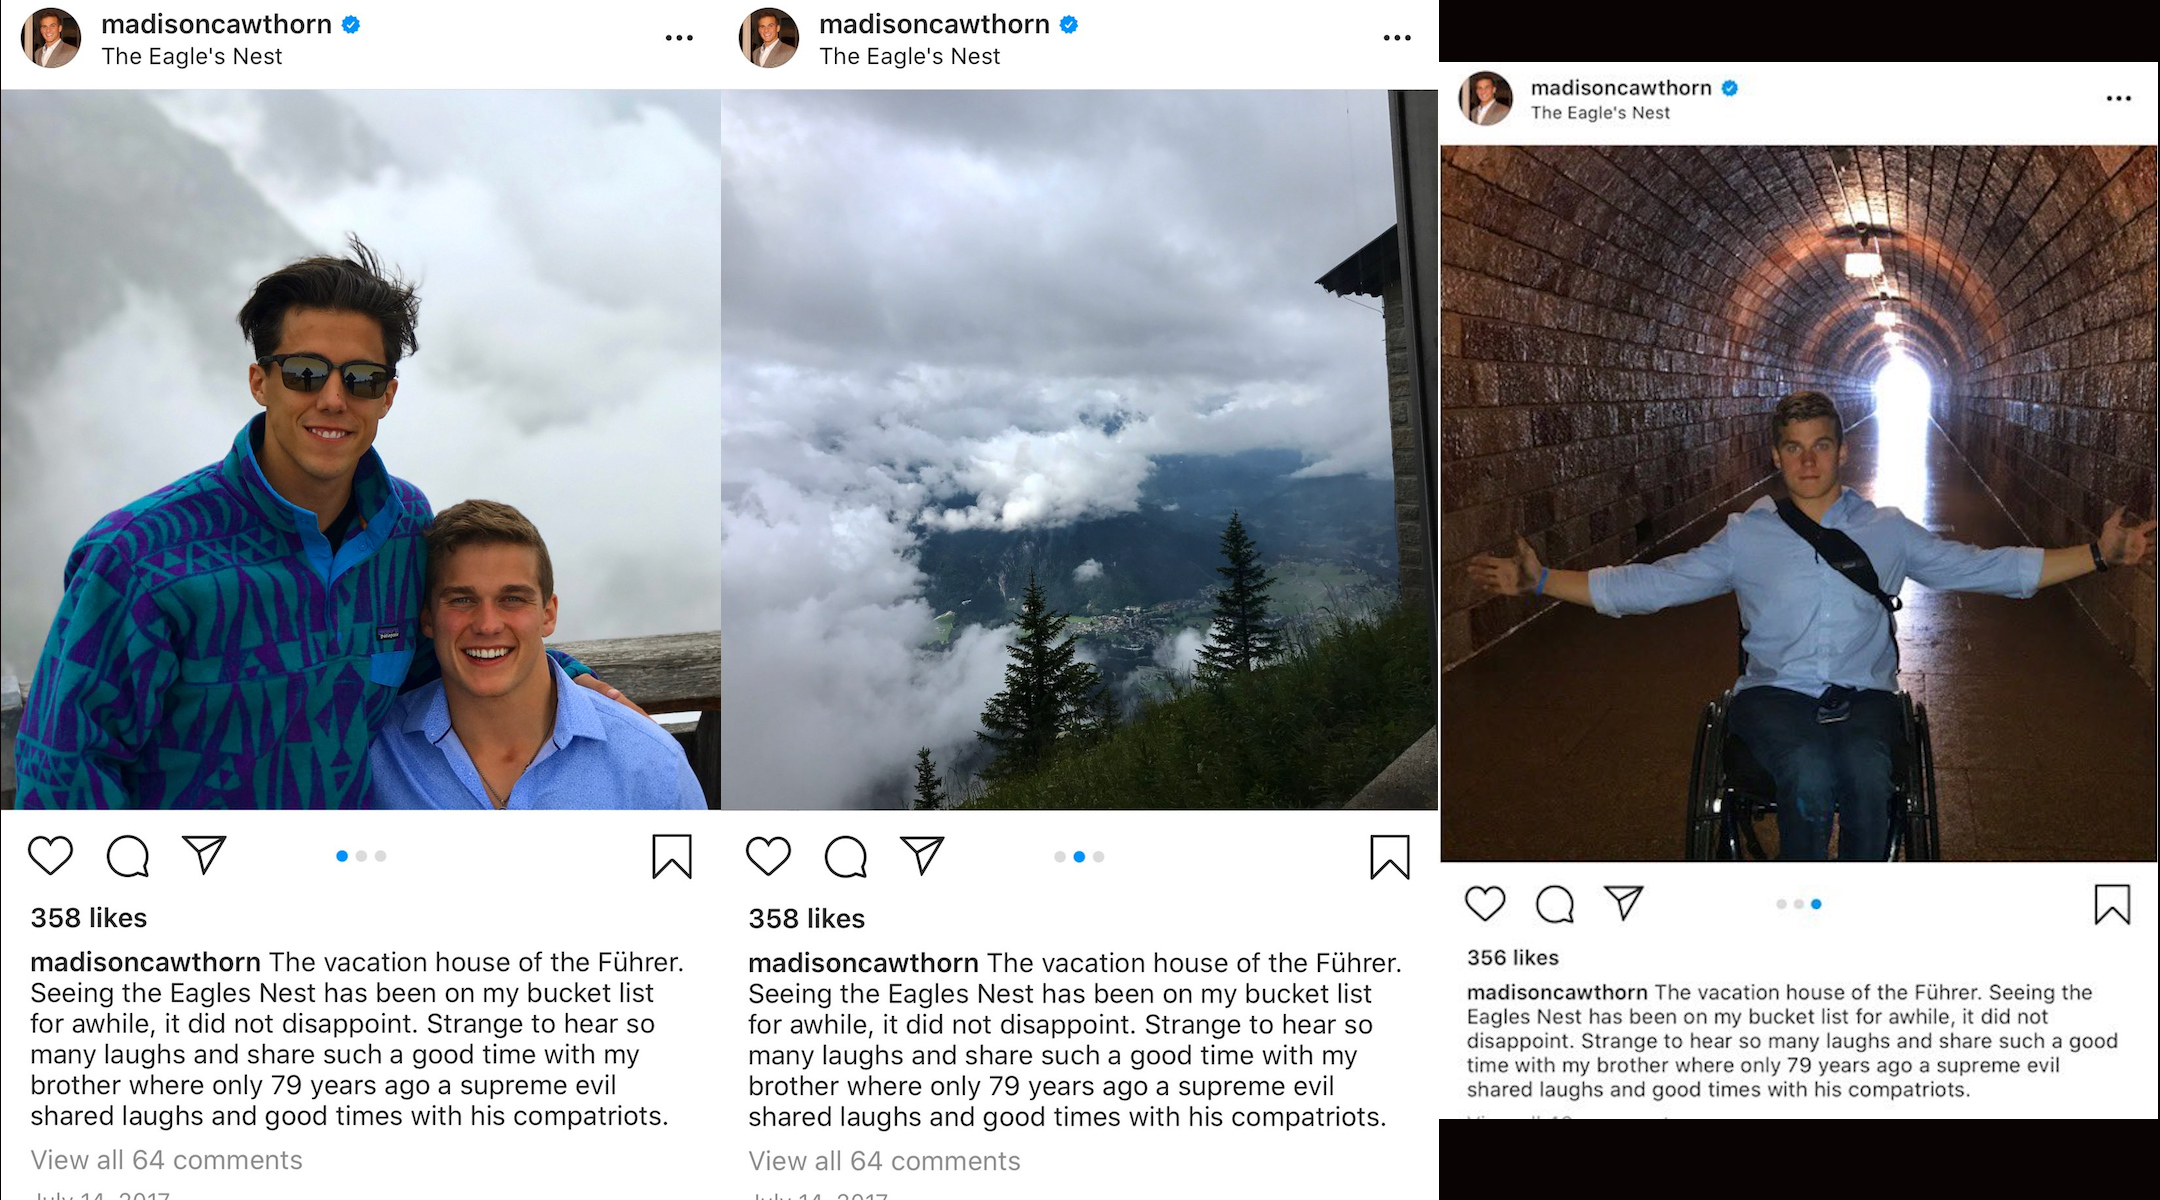View all 64 comments on middle post
This screenshot has width=2160, height=1200.
point(884,1161)
